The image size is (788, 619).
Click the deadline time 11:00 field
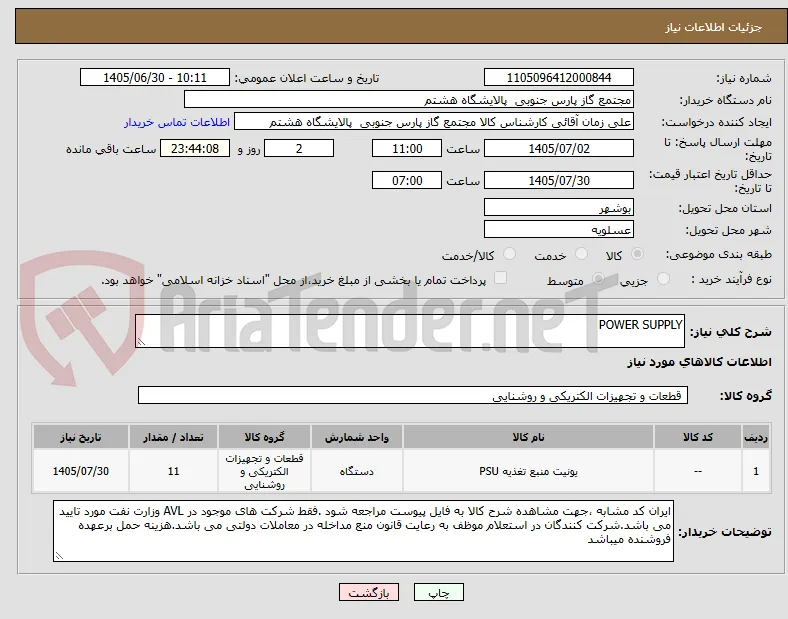[x=407, y=149]
